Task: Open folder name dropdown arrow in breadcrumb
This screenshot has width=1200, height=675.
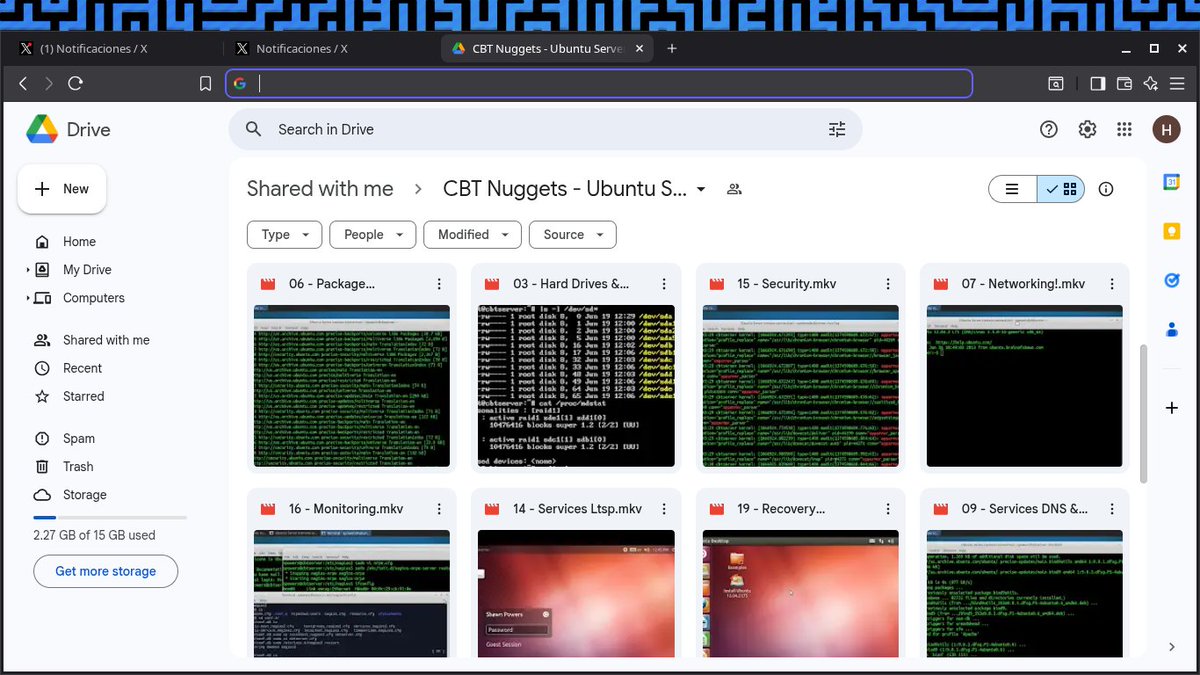Action: tap(701, 189)
